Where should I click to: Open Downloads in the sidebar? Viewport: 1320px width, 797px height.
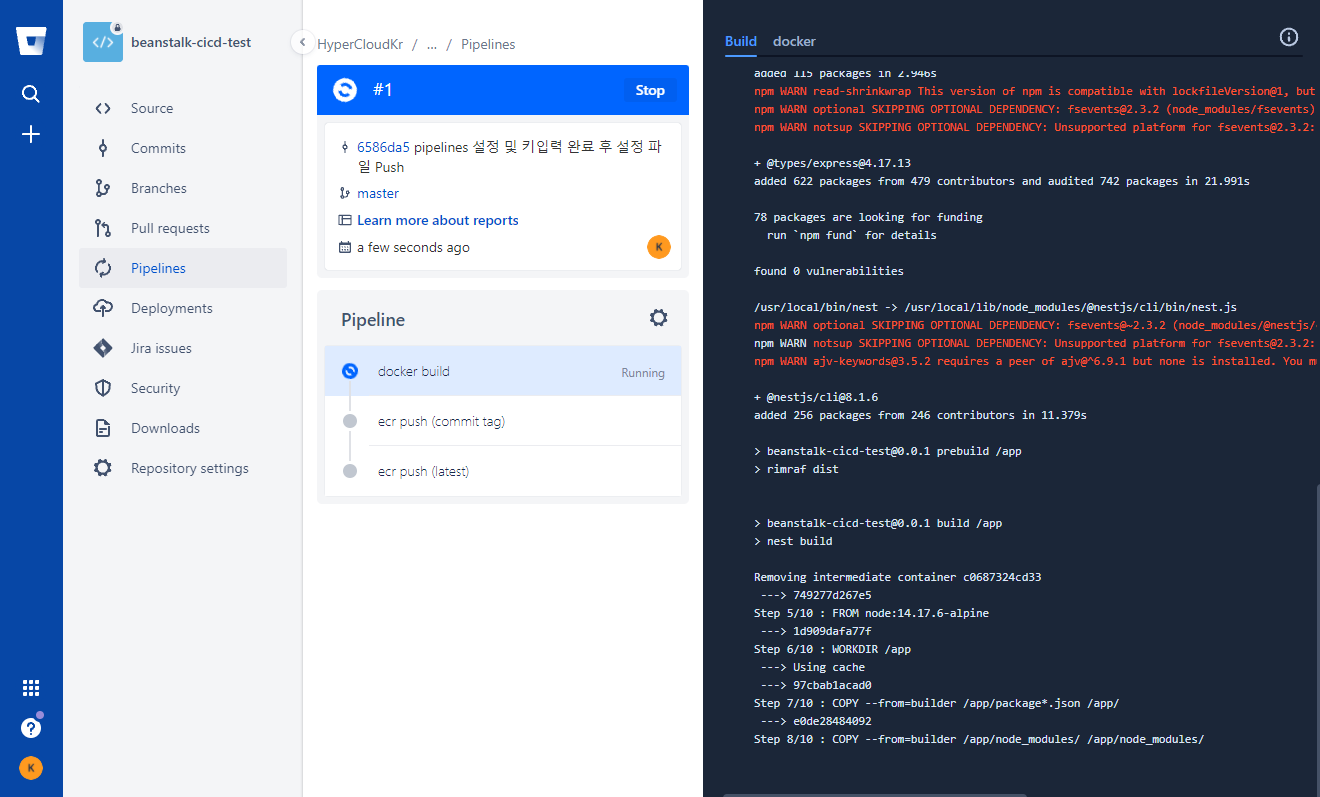pyautogui.click(x=183, y=428)
